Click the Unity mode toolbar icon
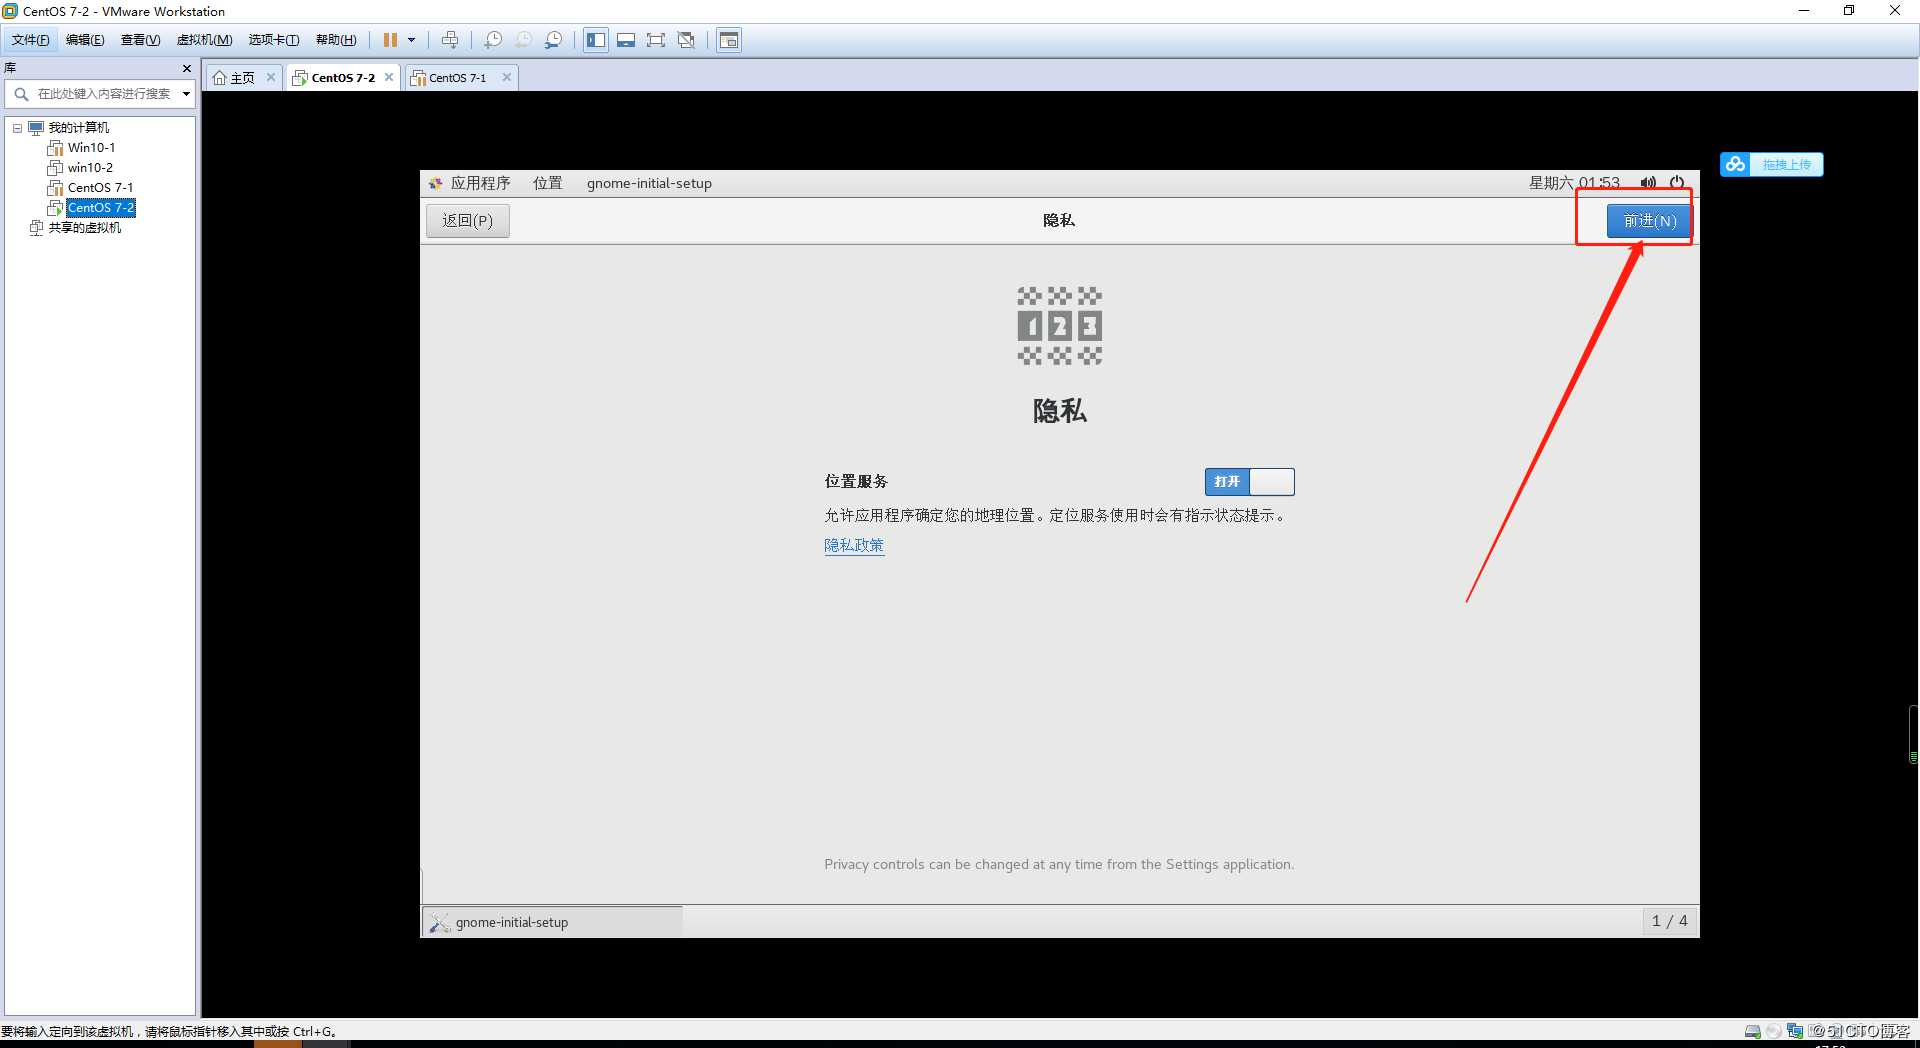1920x1048 pixels. click(686, 40)
